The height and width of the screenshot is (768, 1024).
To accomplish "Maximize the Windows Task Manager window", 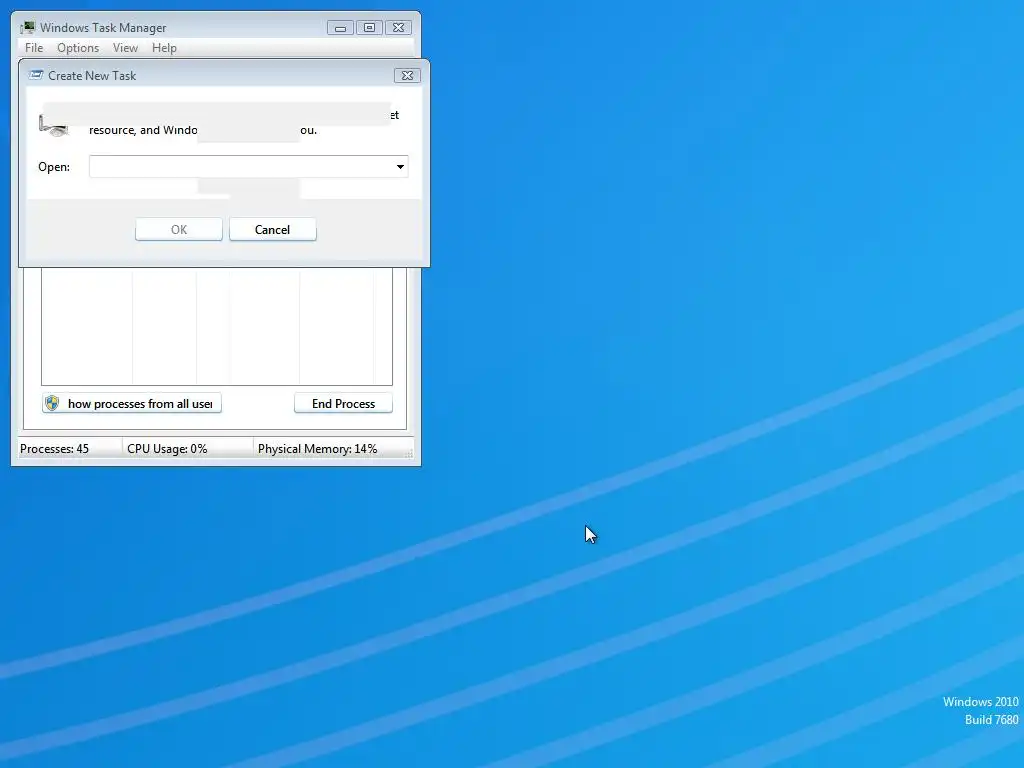I will [x=369, y=27].
